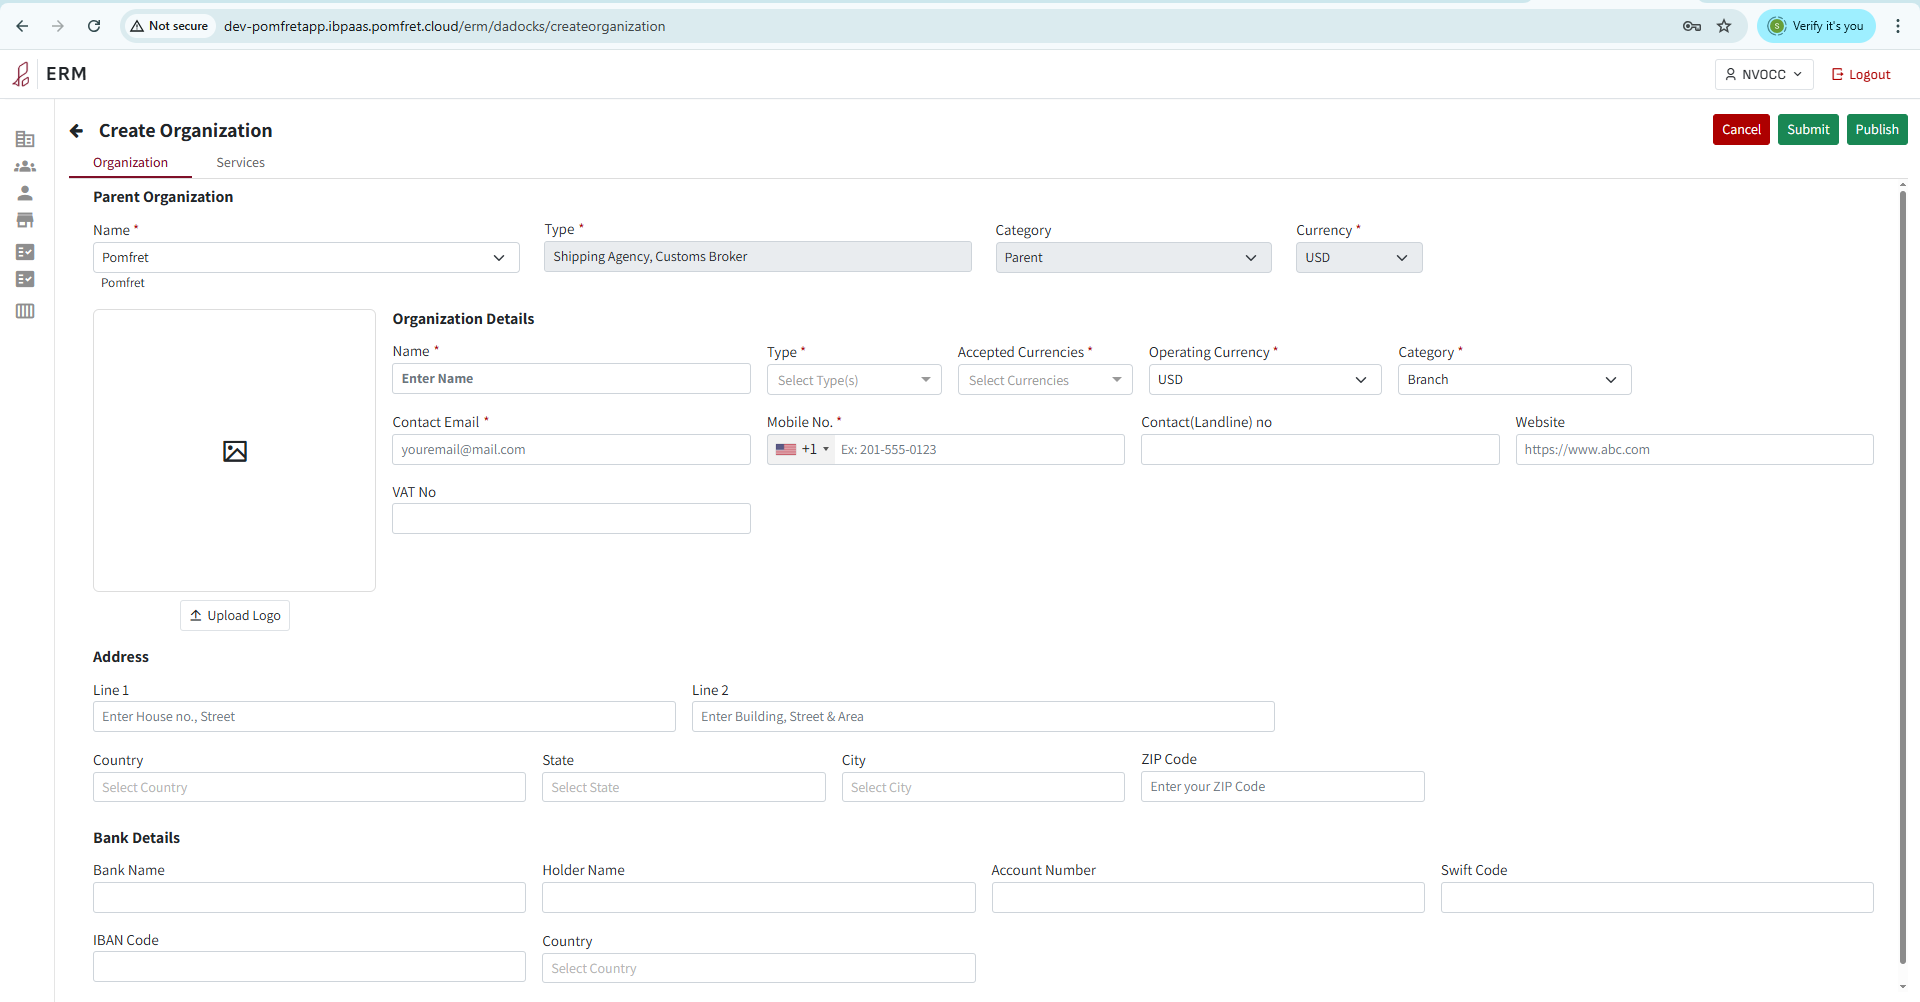Go back using the Create Organization arrow
This screenshot has height=1002, width=1920.
point(76,131)
